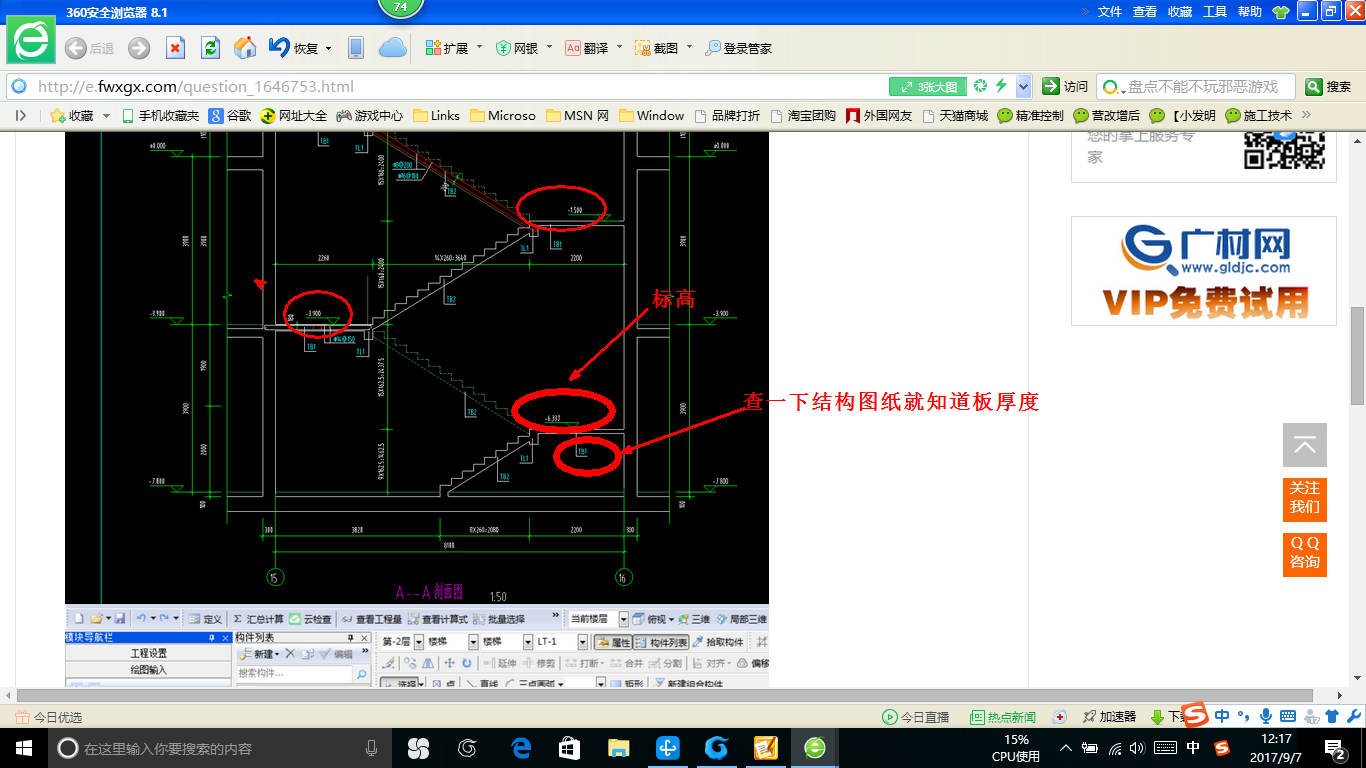
Task: Go back with the 后退 button
Action: pos(89,48)
